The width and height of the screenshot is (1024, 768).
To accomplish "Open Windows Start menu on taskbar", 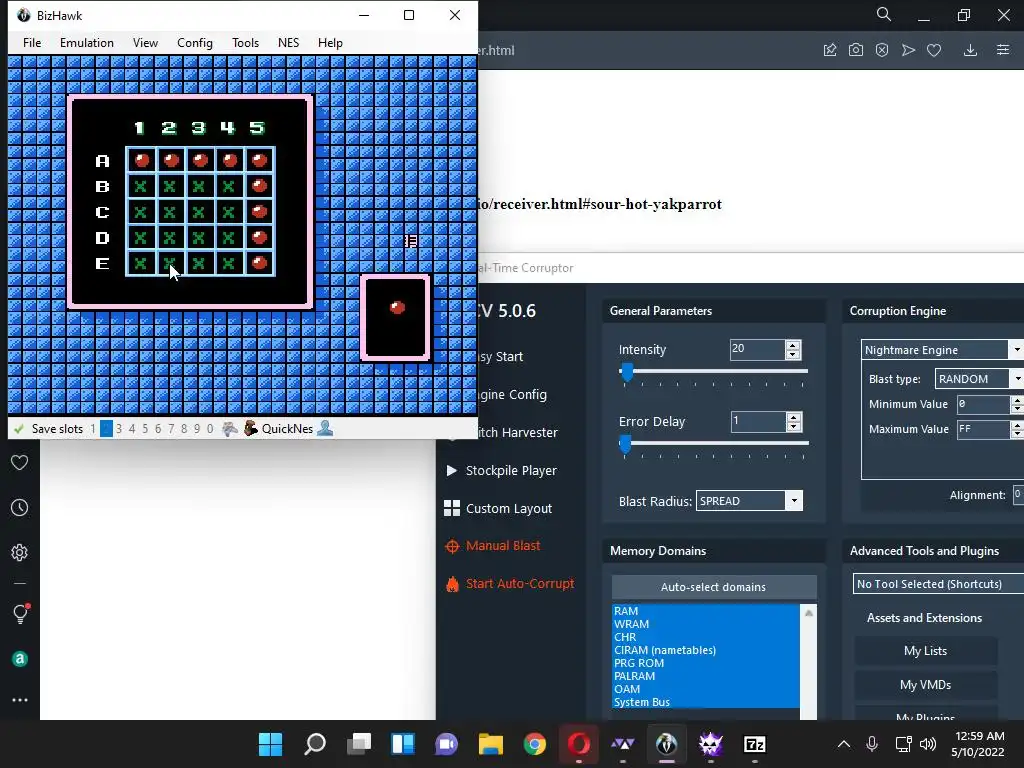I will click(x=270, y=744).
